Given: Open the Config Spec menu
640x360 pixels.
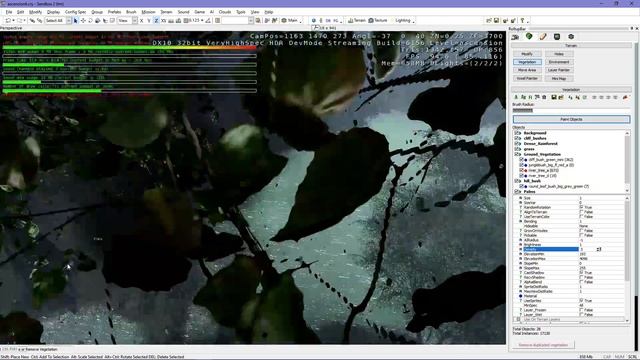Looking at the screenshot, I should pyautogui.click(x=76, y=12).
